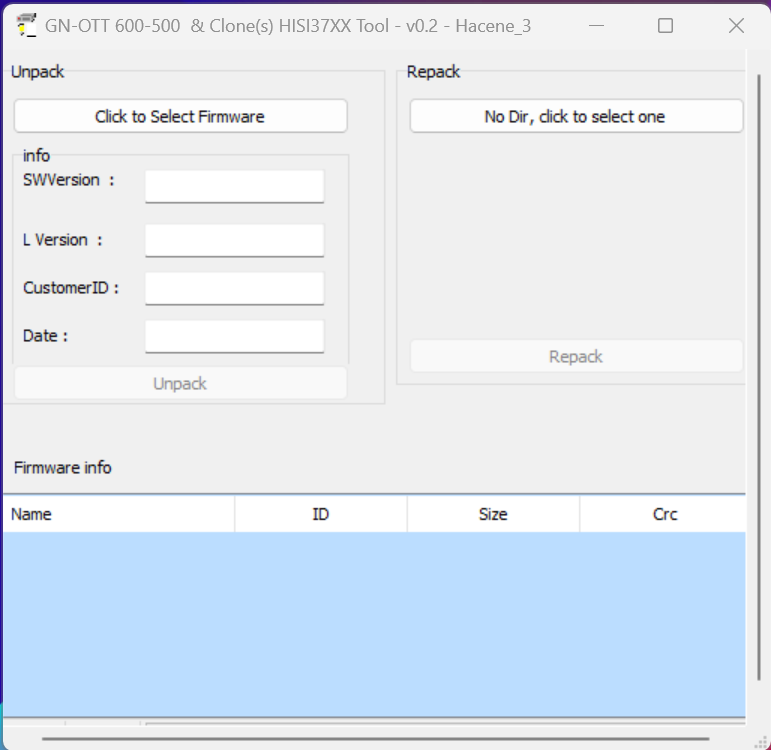
Task: Close the GN-OTT firmware tool window
Action: coord(736,26)
